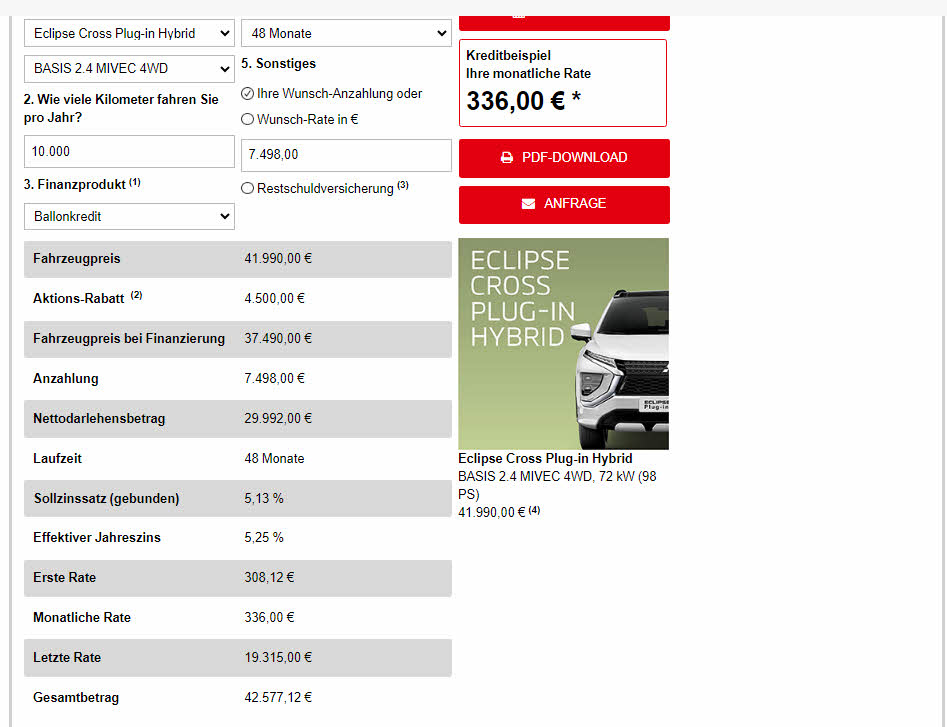Click the Erste Rate row label

(x=65, y=577)
